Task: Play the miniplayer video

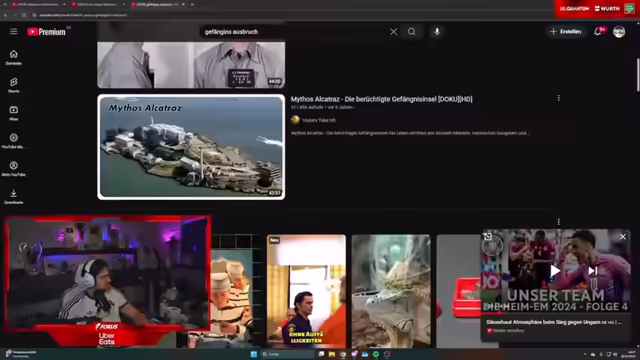Action: (555, 271)
